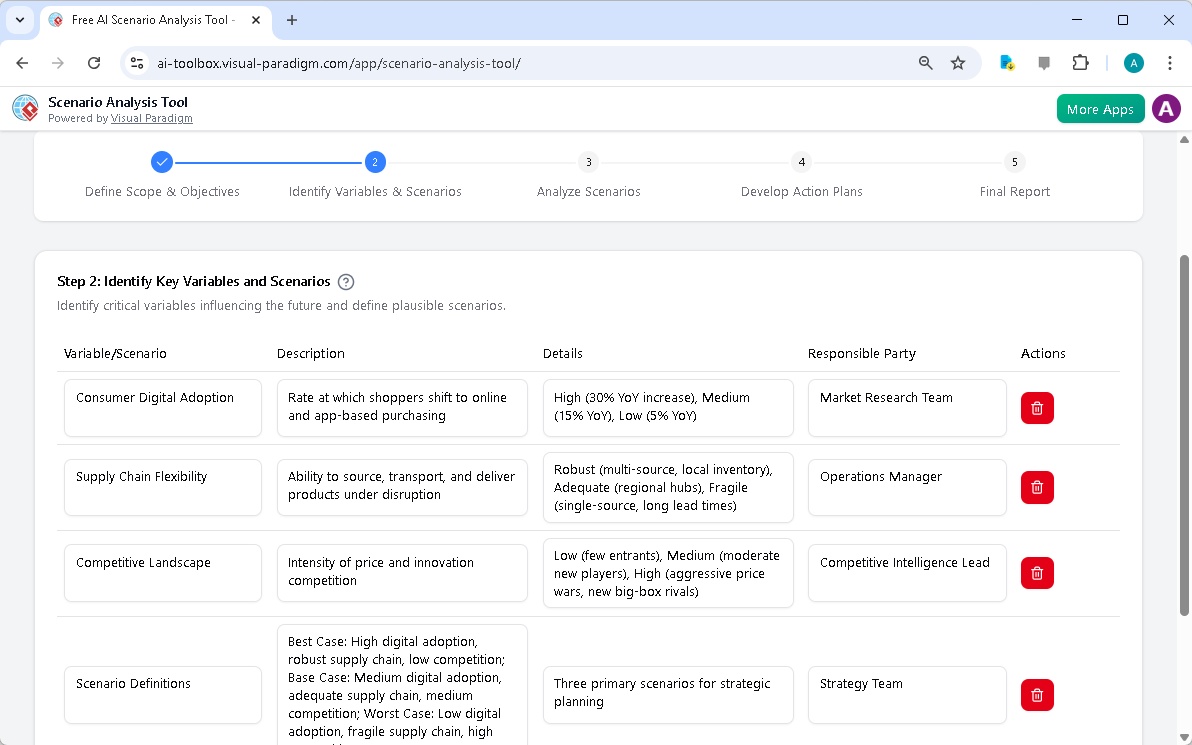Delete the Supply Chain Flexibility row

coord(1037,487)
